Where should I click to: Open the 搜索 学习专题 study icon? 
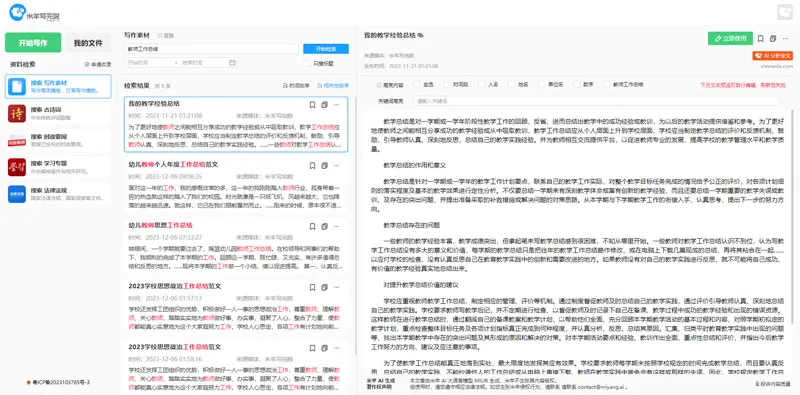click(16, 167)
